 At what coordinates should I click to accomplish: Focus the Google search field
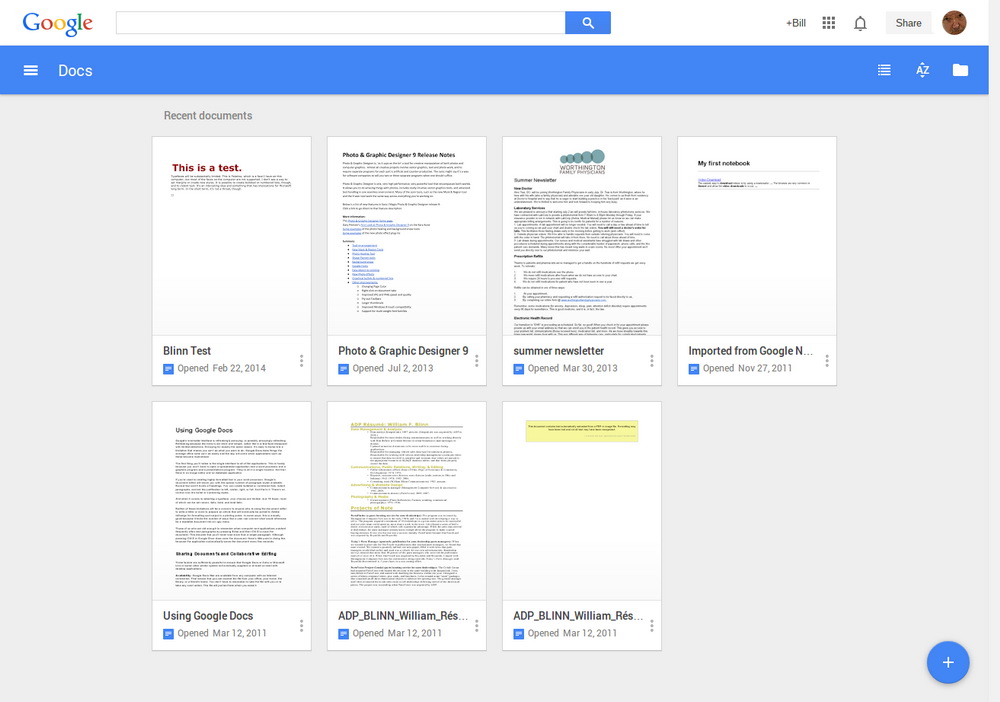341,23
